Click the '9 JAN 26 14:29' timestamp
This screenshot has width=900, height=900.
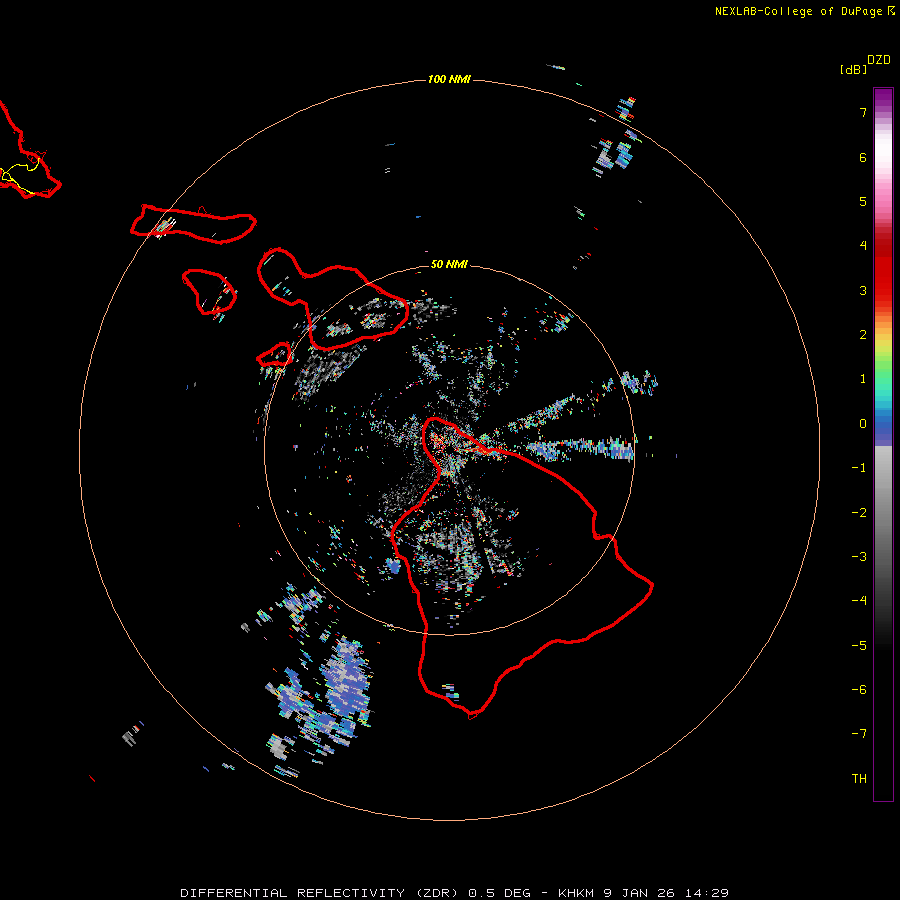666,893
